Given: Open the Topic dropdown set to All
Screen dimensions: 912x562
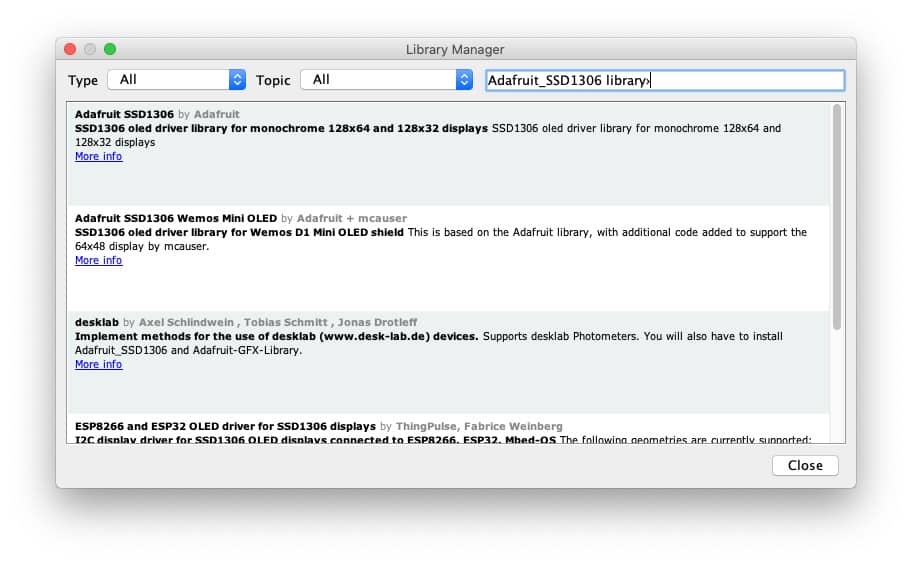Looking at the screenshot, I should [x=386, y=80].
